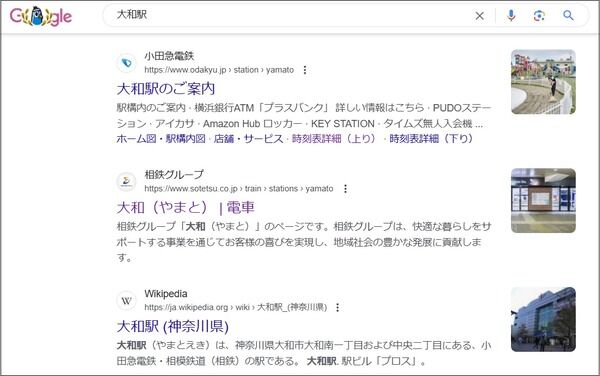600x376 pixels.
Task: Open the 店舗・サービス sitelink
Action: click(248, 138)
